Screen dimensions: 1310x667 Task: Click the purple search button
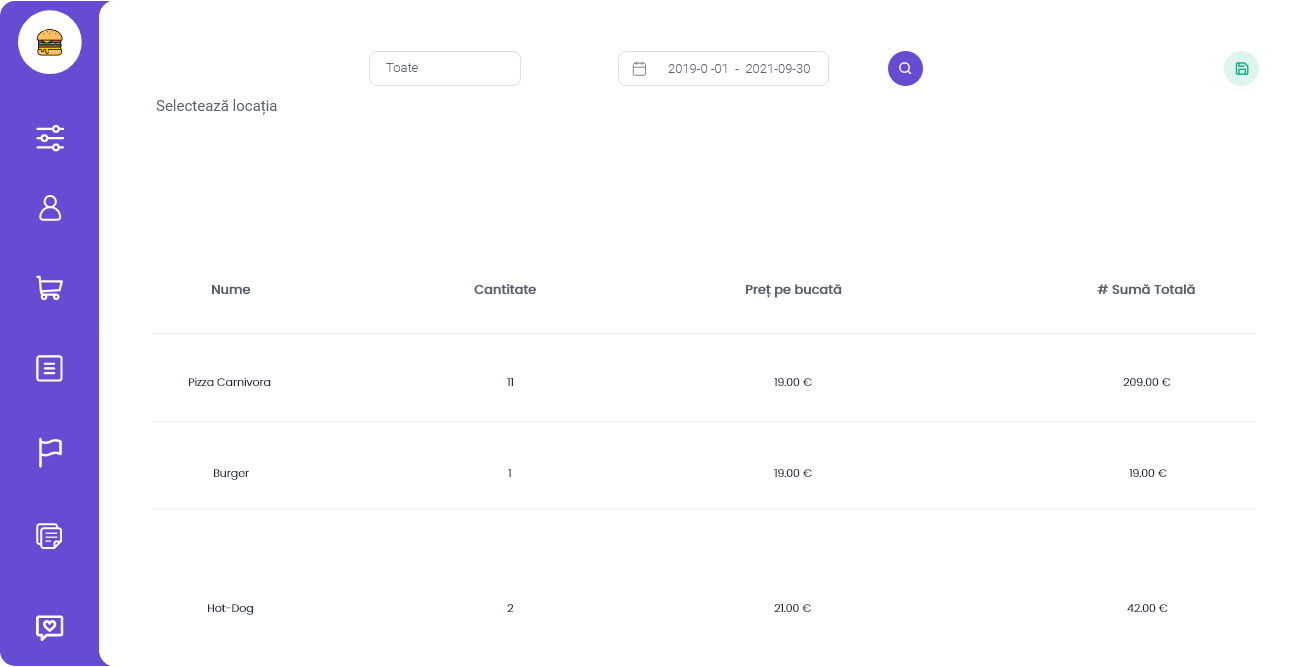[x=905, y=68]
